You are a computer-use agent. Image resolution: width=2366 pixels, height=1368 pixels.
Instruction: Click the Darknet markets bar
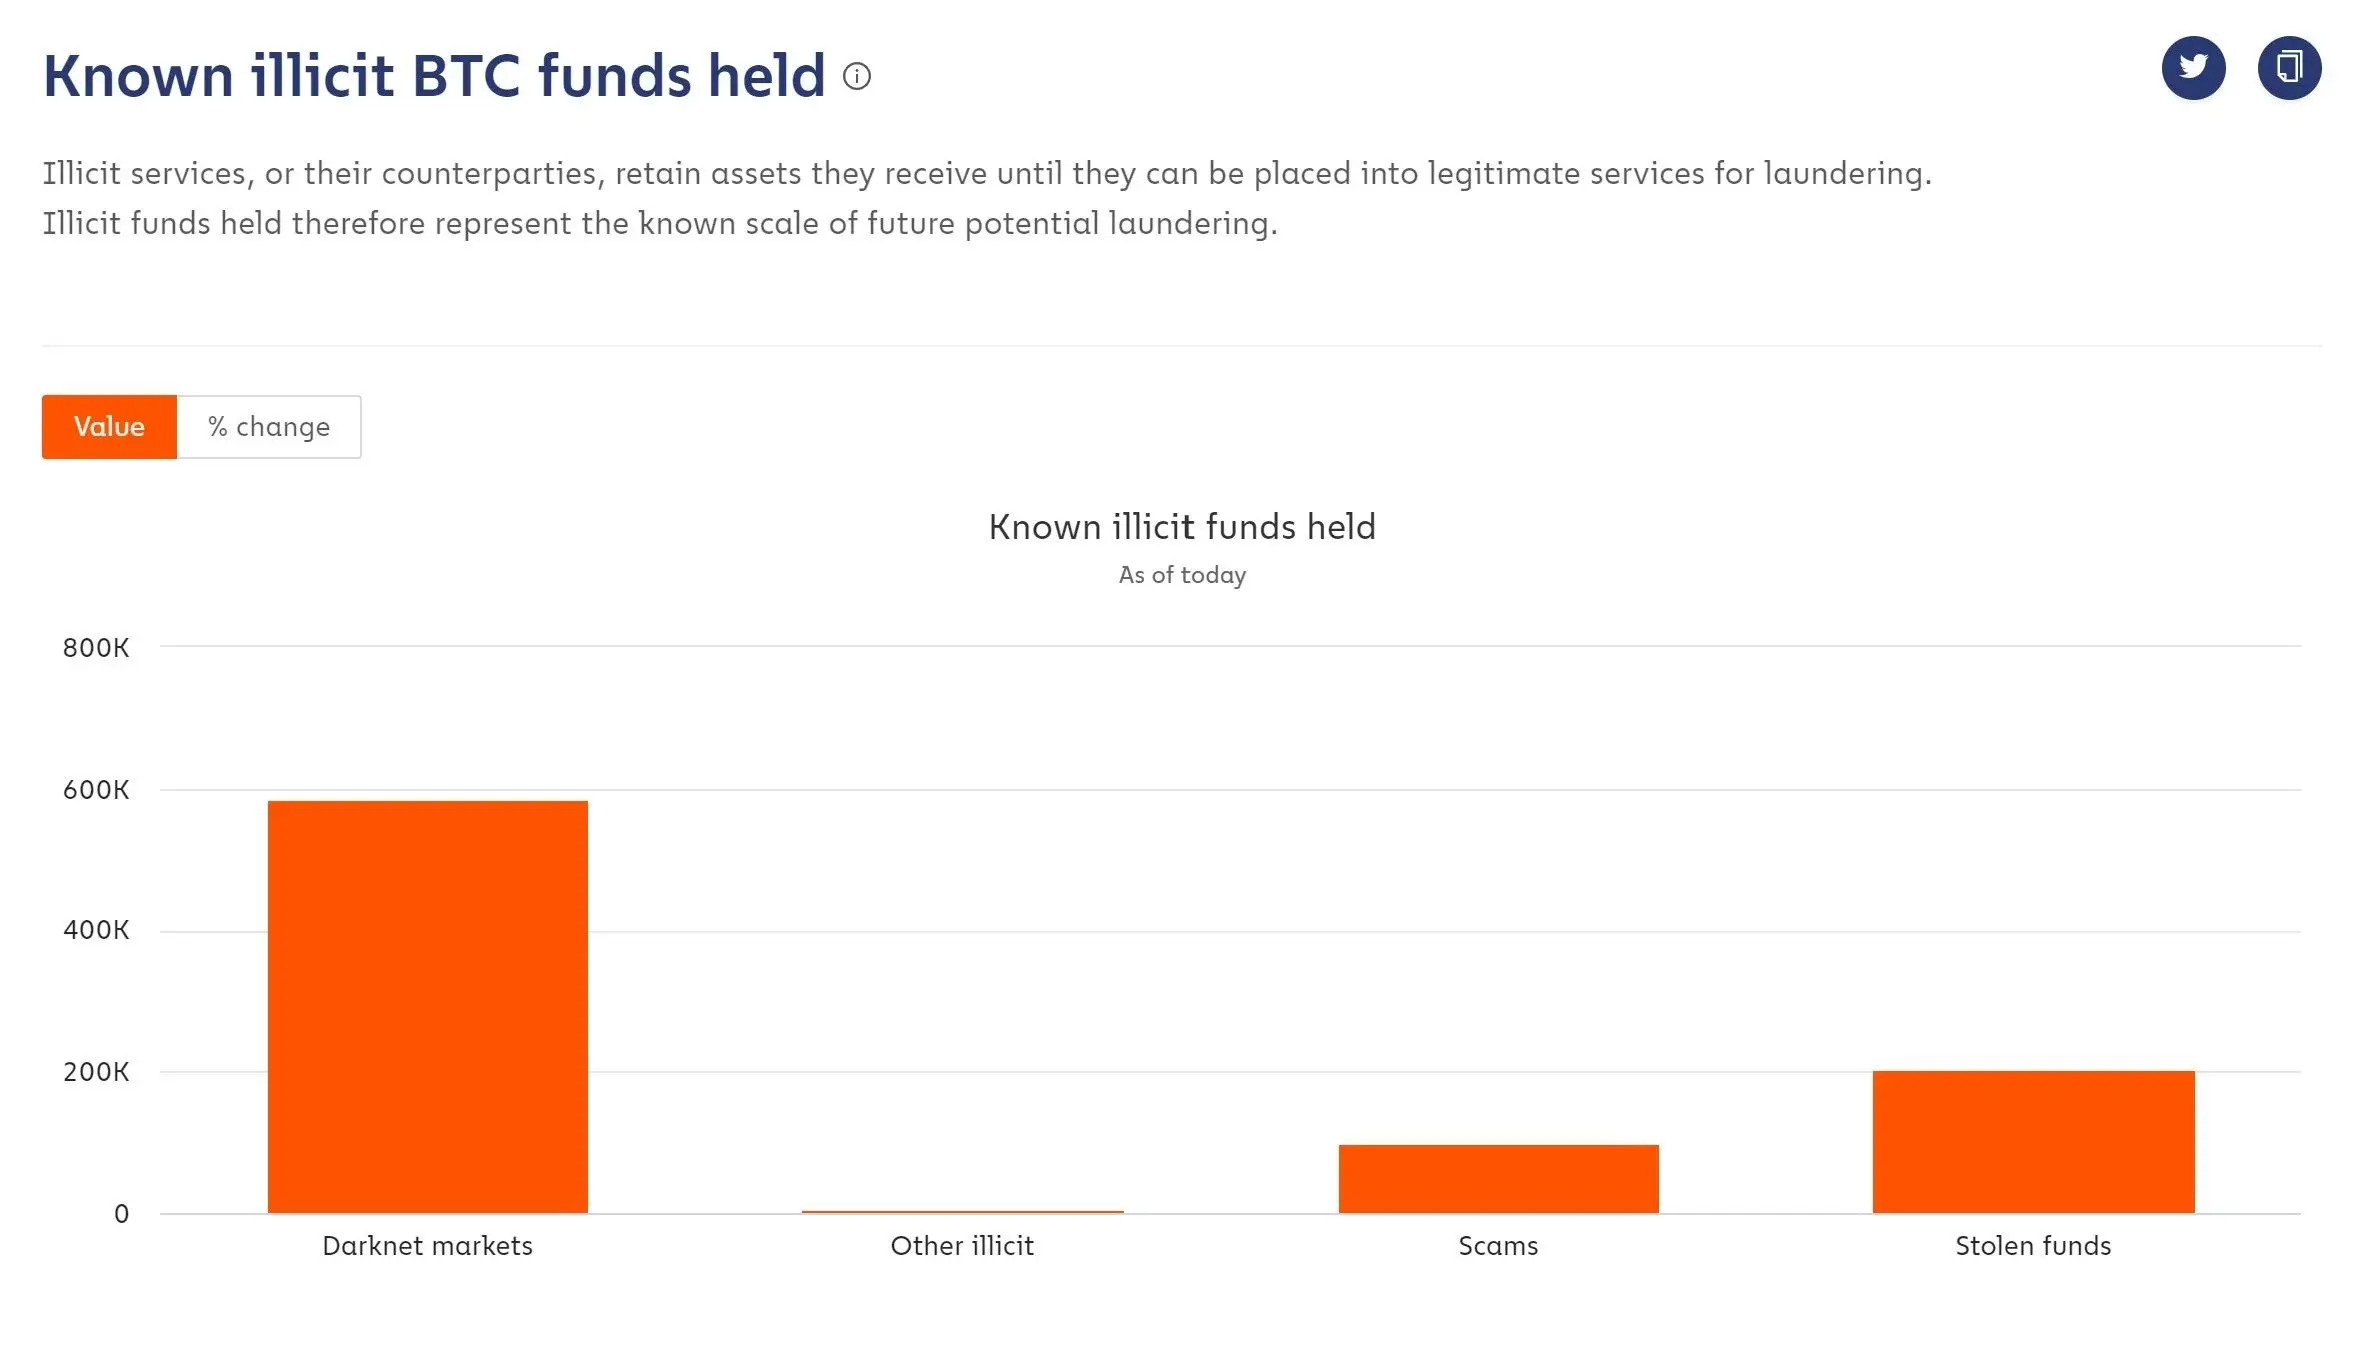(x=428, y=1006)
